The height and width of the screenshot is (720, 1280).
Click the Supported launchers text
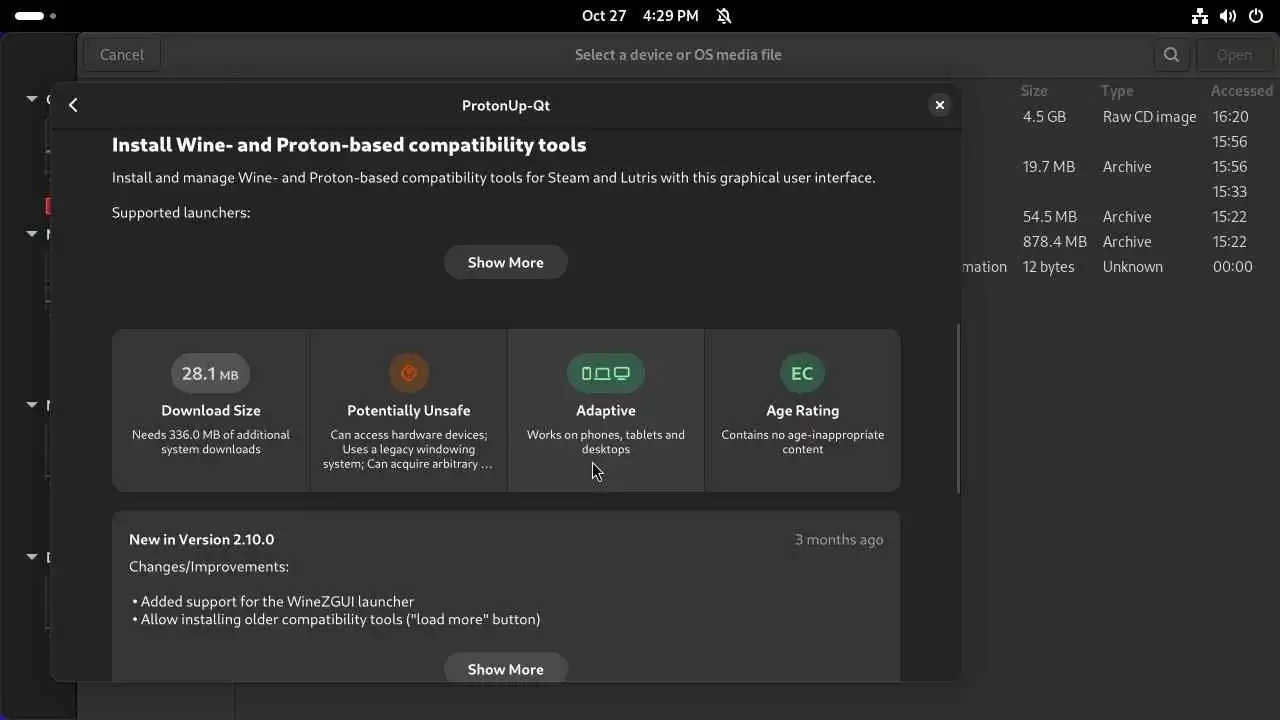click(x=181, y=213)
